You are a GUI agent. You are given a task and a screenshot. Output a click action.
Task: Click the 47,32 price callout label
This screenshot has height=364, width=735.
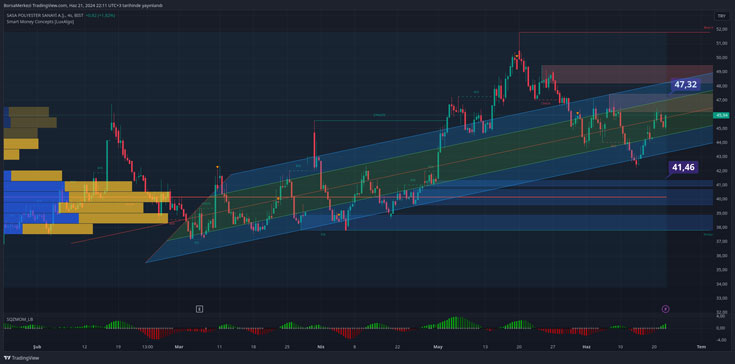click(x=685, y=85)
